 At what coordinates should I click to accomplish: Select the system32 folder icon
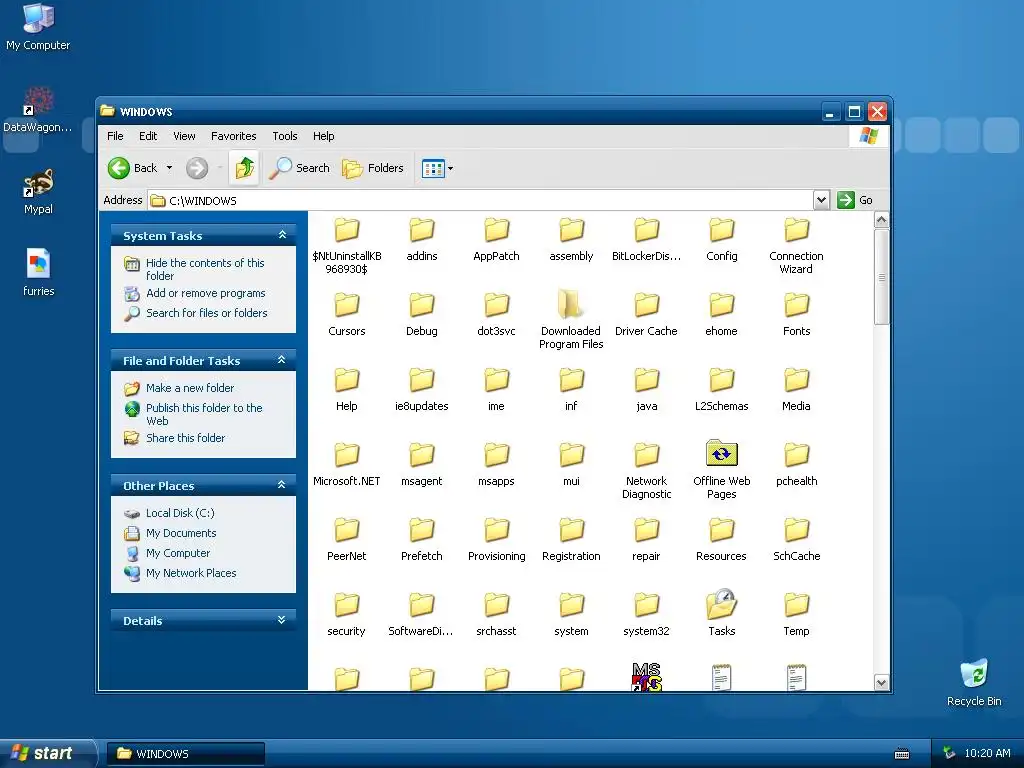tap(646, 604)
